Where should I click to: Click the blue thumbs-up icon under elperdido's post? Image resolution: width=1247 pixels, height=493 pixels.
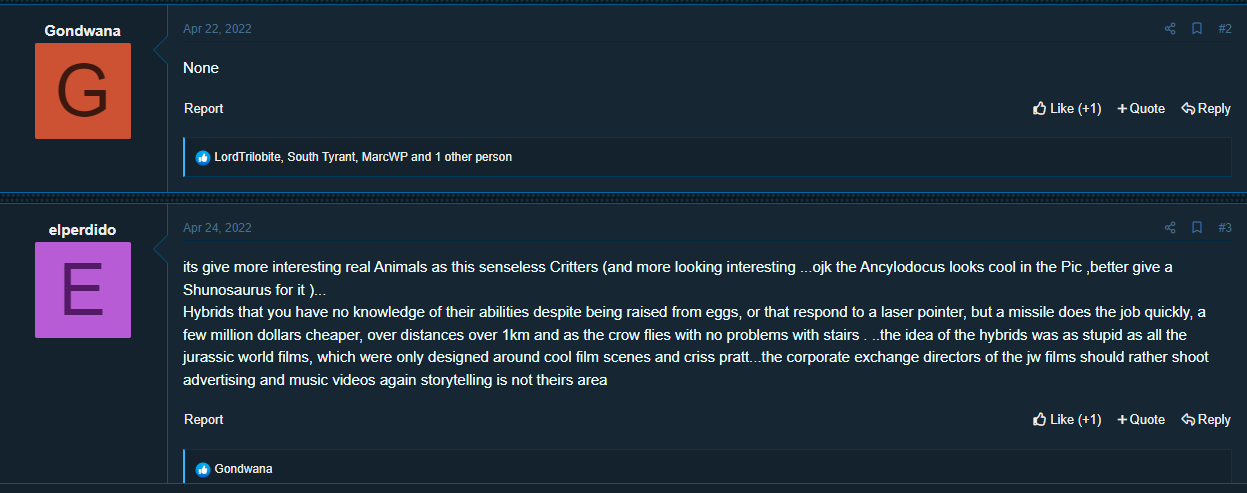pos(203,469)
